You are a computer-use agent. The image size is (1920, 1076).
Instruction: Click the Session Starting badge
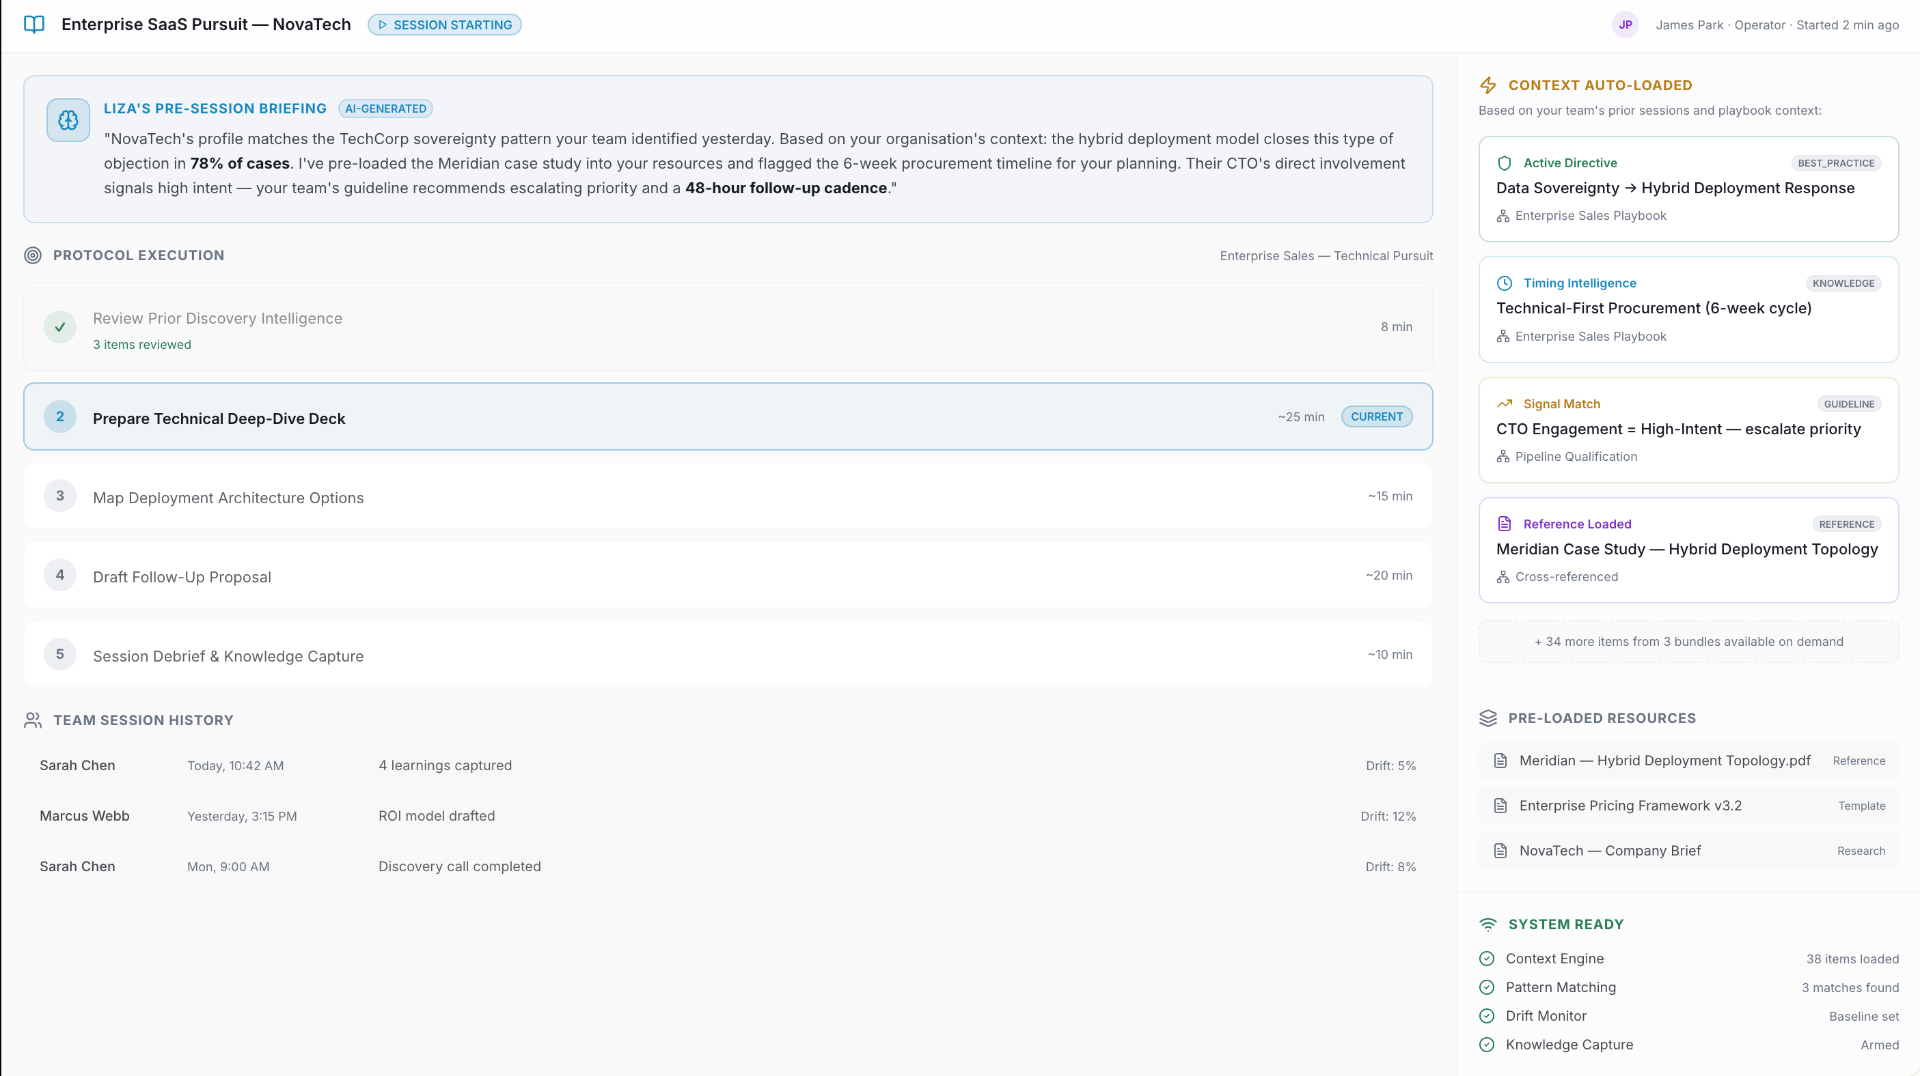tap(445, 25)
